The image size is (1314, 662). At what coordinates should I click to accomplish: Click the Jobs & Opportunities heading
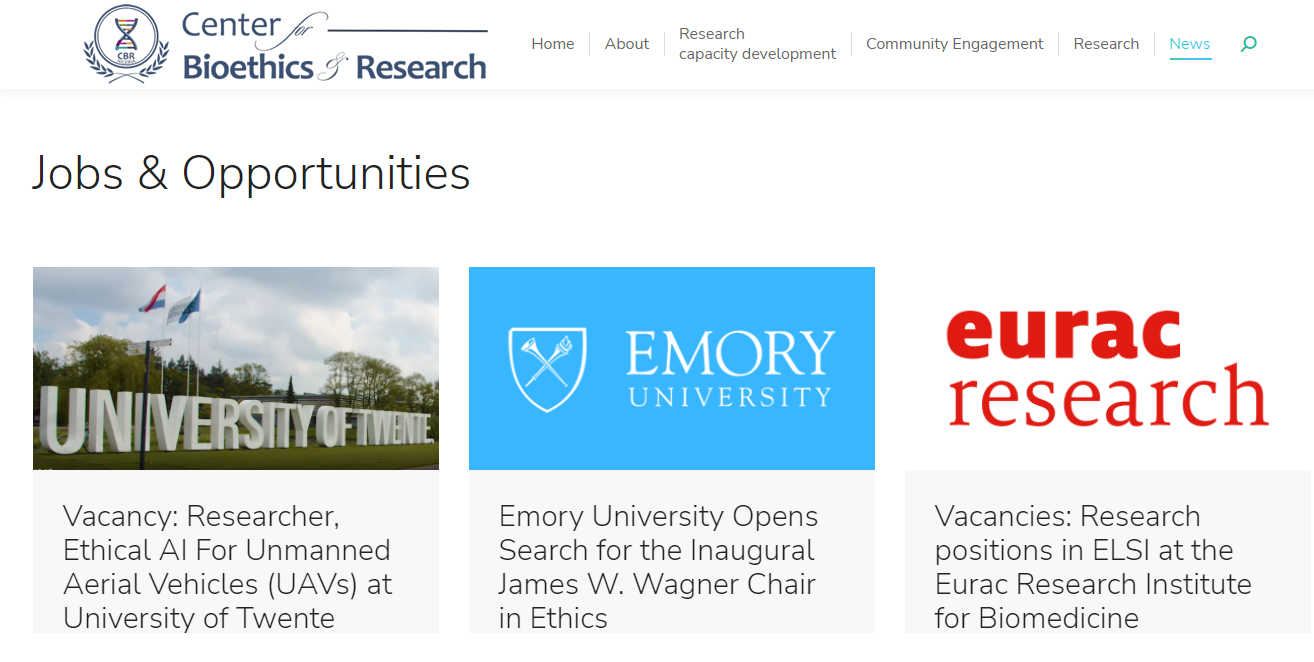click(251, 173)
